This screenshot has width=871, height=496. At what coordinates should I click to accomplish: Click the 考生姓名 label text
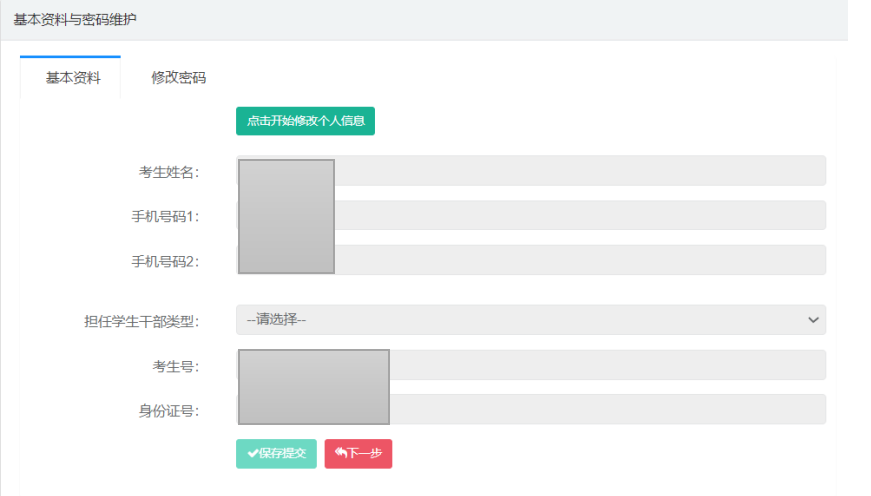coord(169,172)
